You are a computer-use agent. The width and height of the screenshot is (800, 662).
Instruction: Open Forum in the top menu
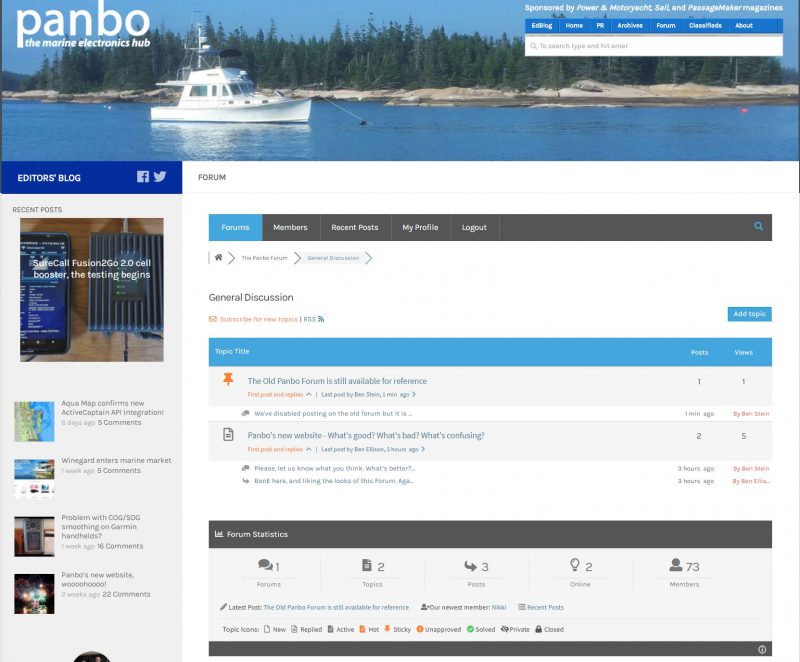[666, 26]
